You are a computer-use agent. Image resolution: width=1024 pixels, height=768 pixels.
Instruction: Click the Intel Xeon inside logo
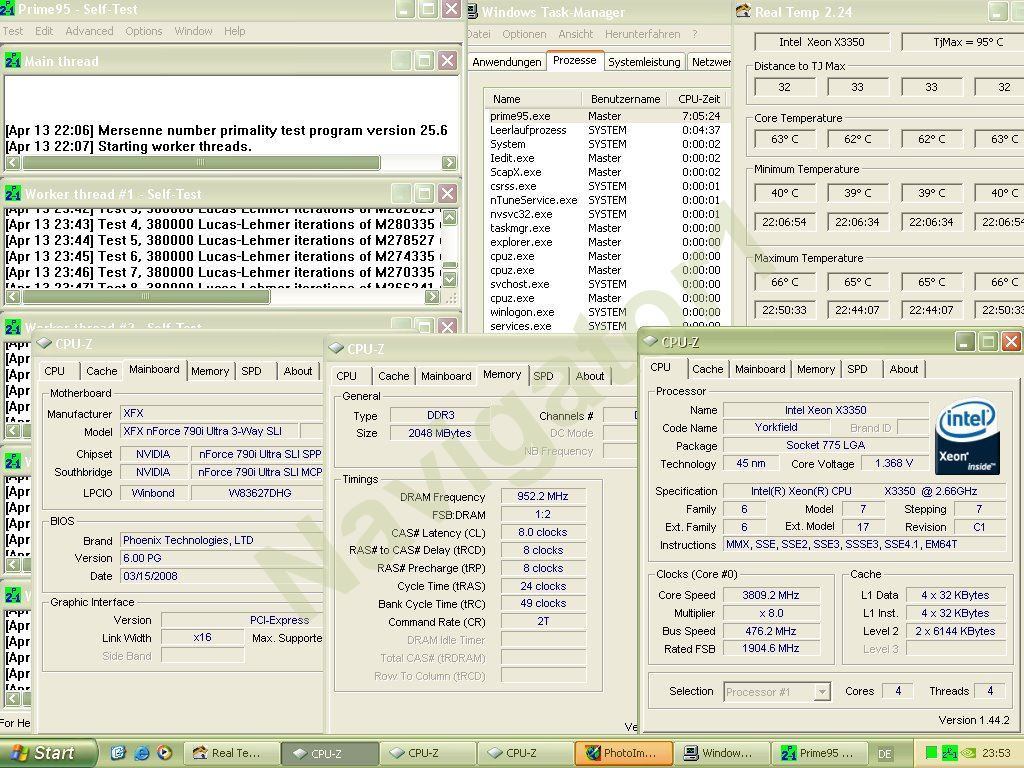point(967,436)
